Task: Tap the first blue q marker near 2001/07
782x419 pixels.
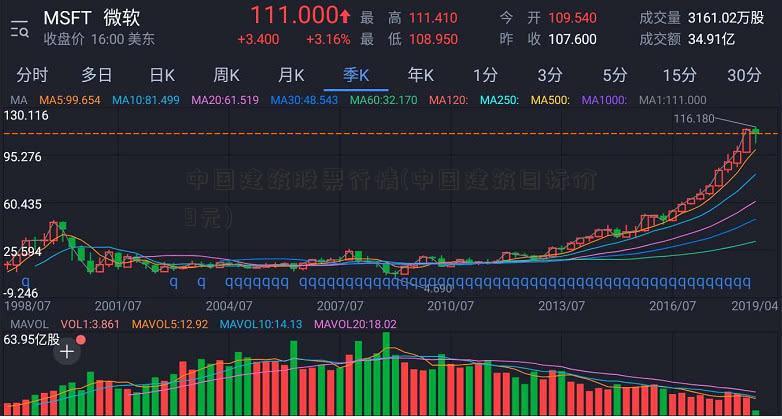Action: [x=172, y=282]
